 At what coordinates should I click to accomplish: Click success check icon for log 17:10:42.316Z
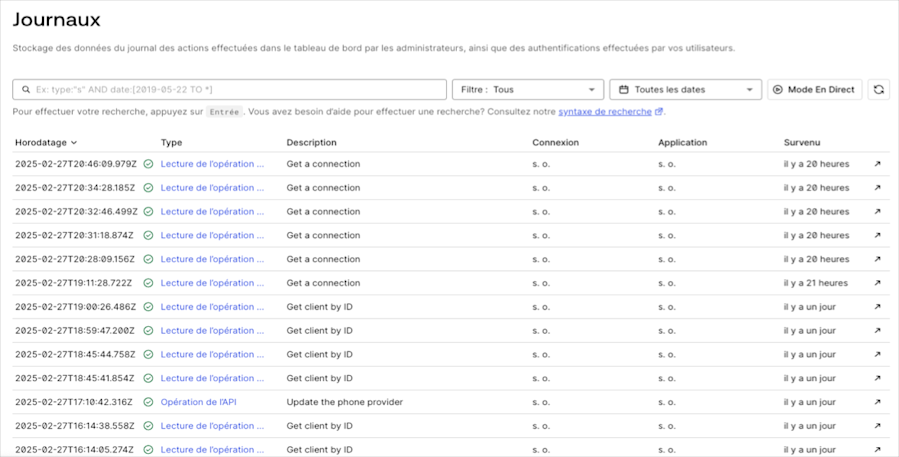click(148, 402)
